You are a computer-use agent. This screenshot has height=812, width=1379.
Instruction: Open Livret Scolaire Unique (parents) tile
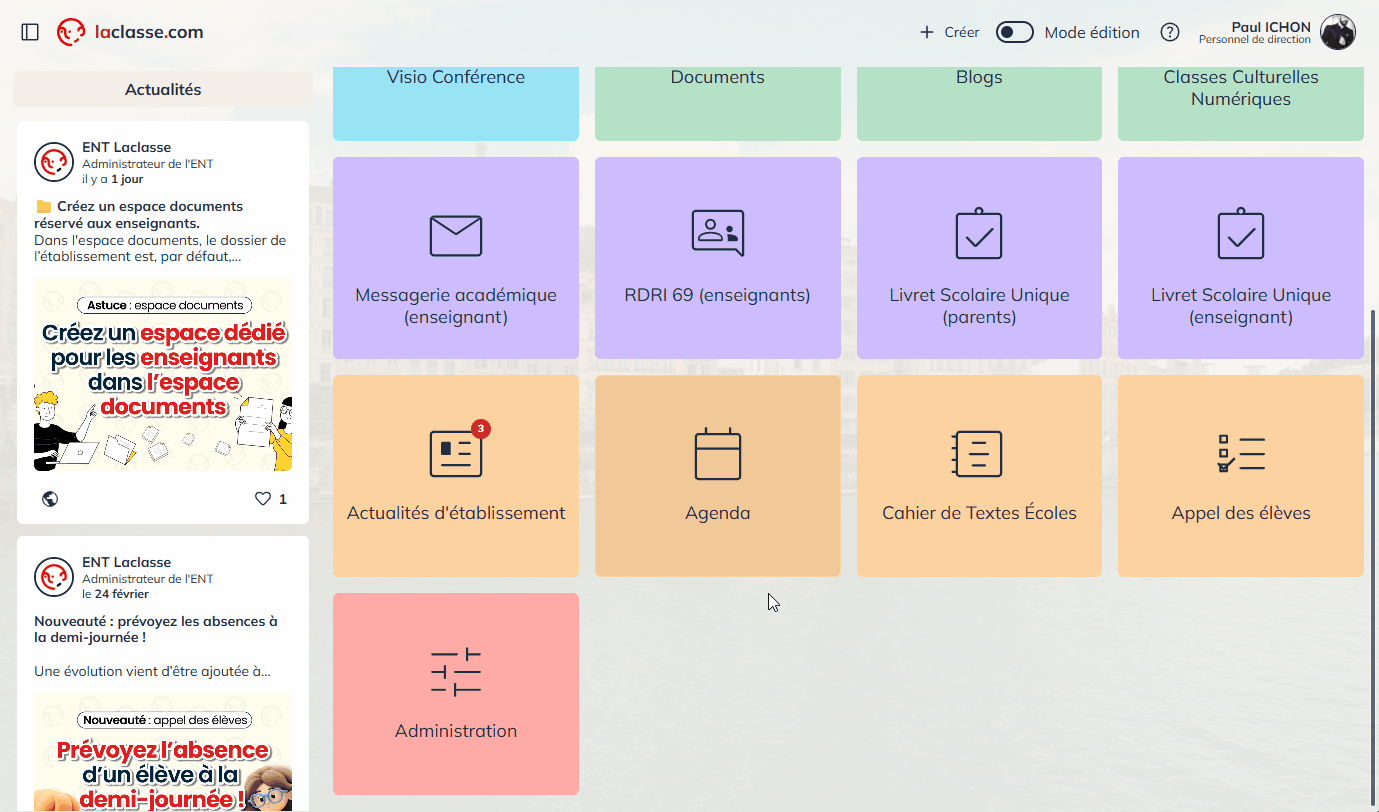click(978, 258)
